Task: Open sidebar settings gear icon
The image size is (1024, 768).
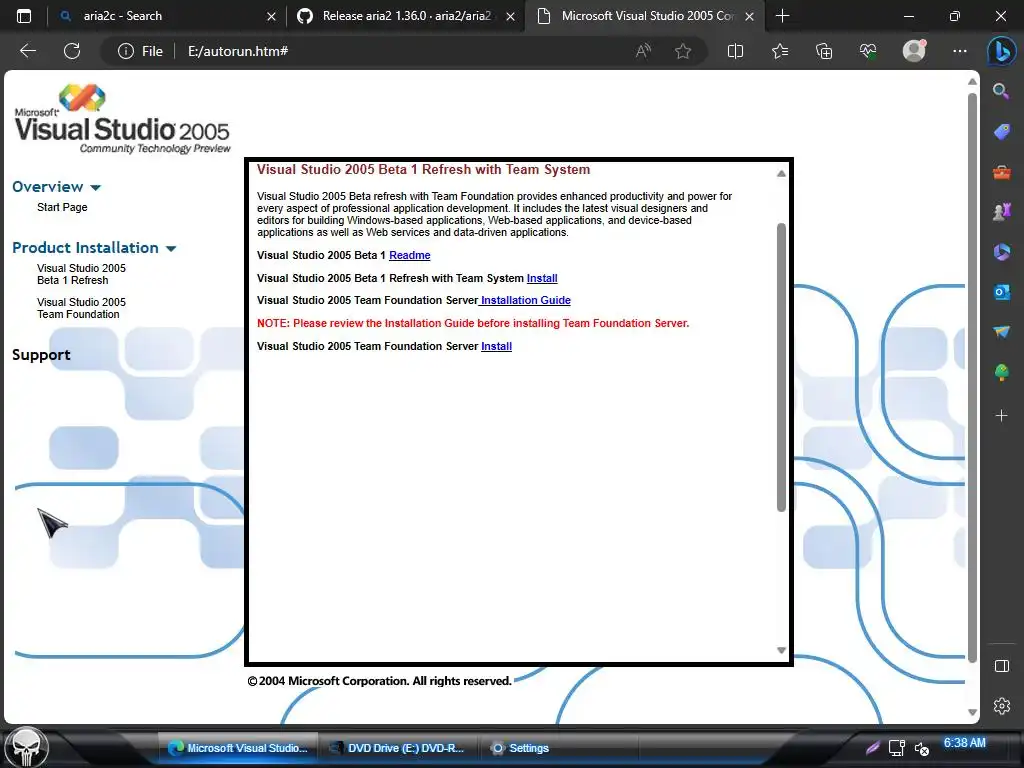Action: point(1001,706)
